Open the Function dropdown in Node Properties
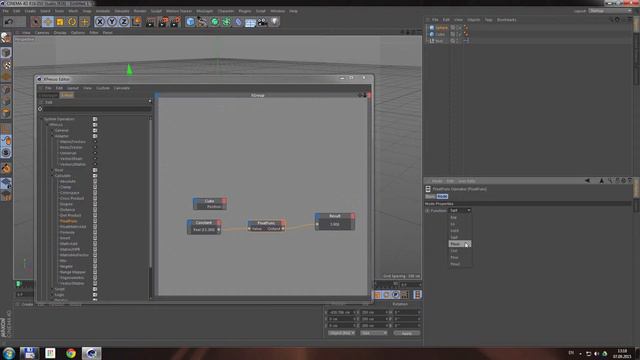640x360 pixels. click(x=460, y=211)
